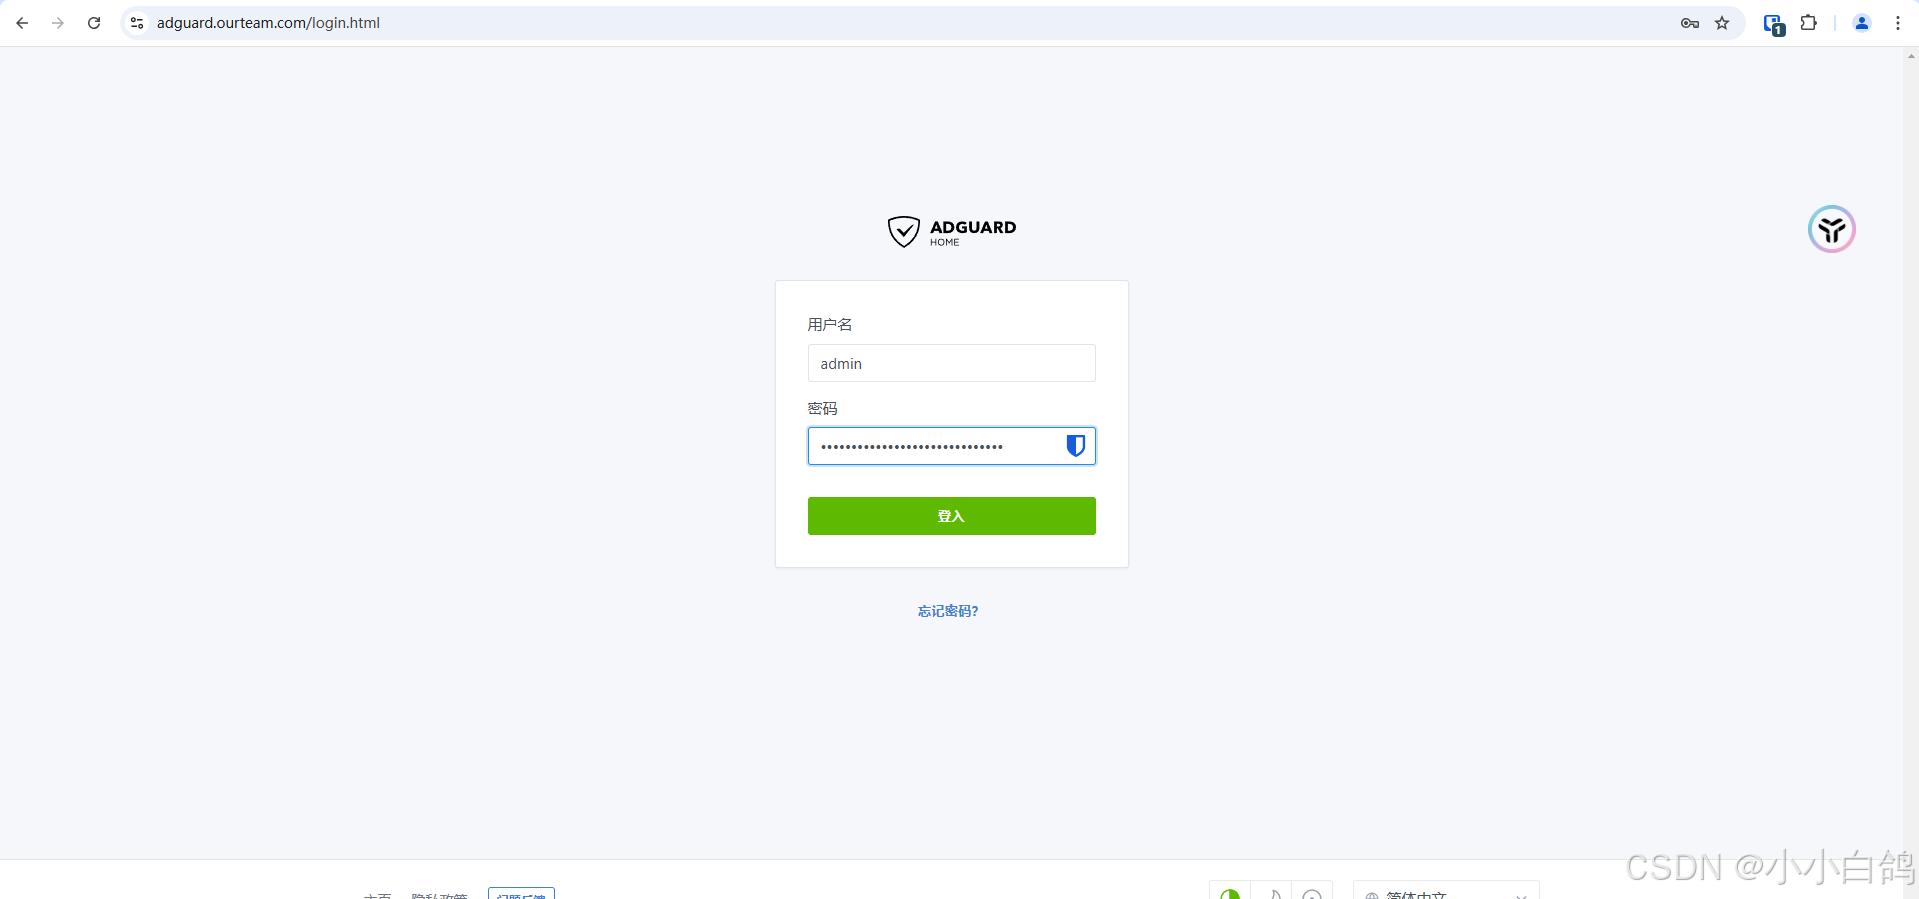The height and width of the screenshot is (899, 1919).
Task: Reload the AdGuard login page
Action: (94, 23)
